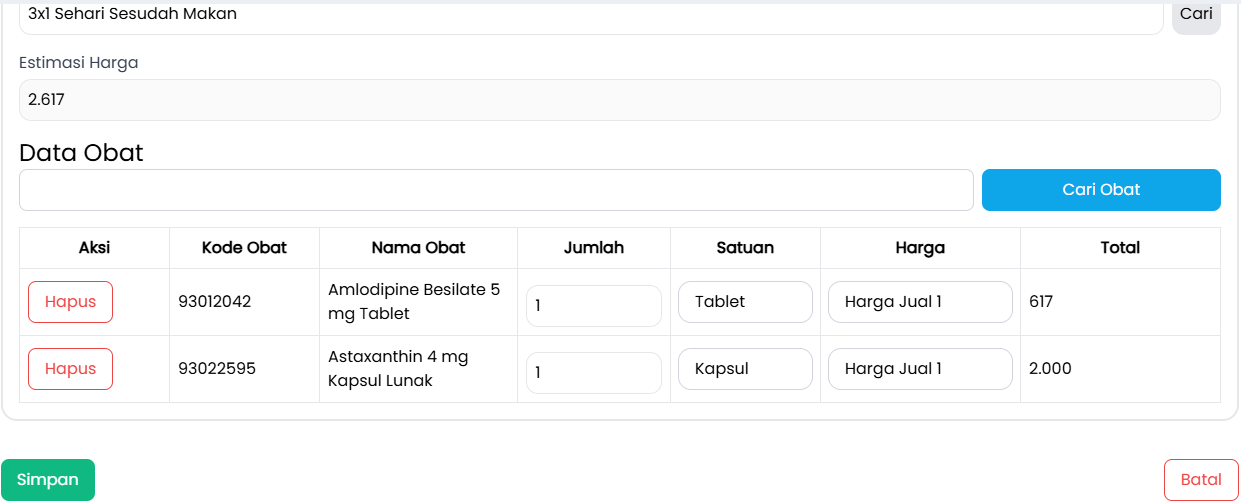Cancel the form with Batal
Viewport: 1241px width, 501px height.
click(x=1201, y=480)
